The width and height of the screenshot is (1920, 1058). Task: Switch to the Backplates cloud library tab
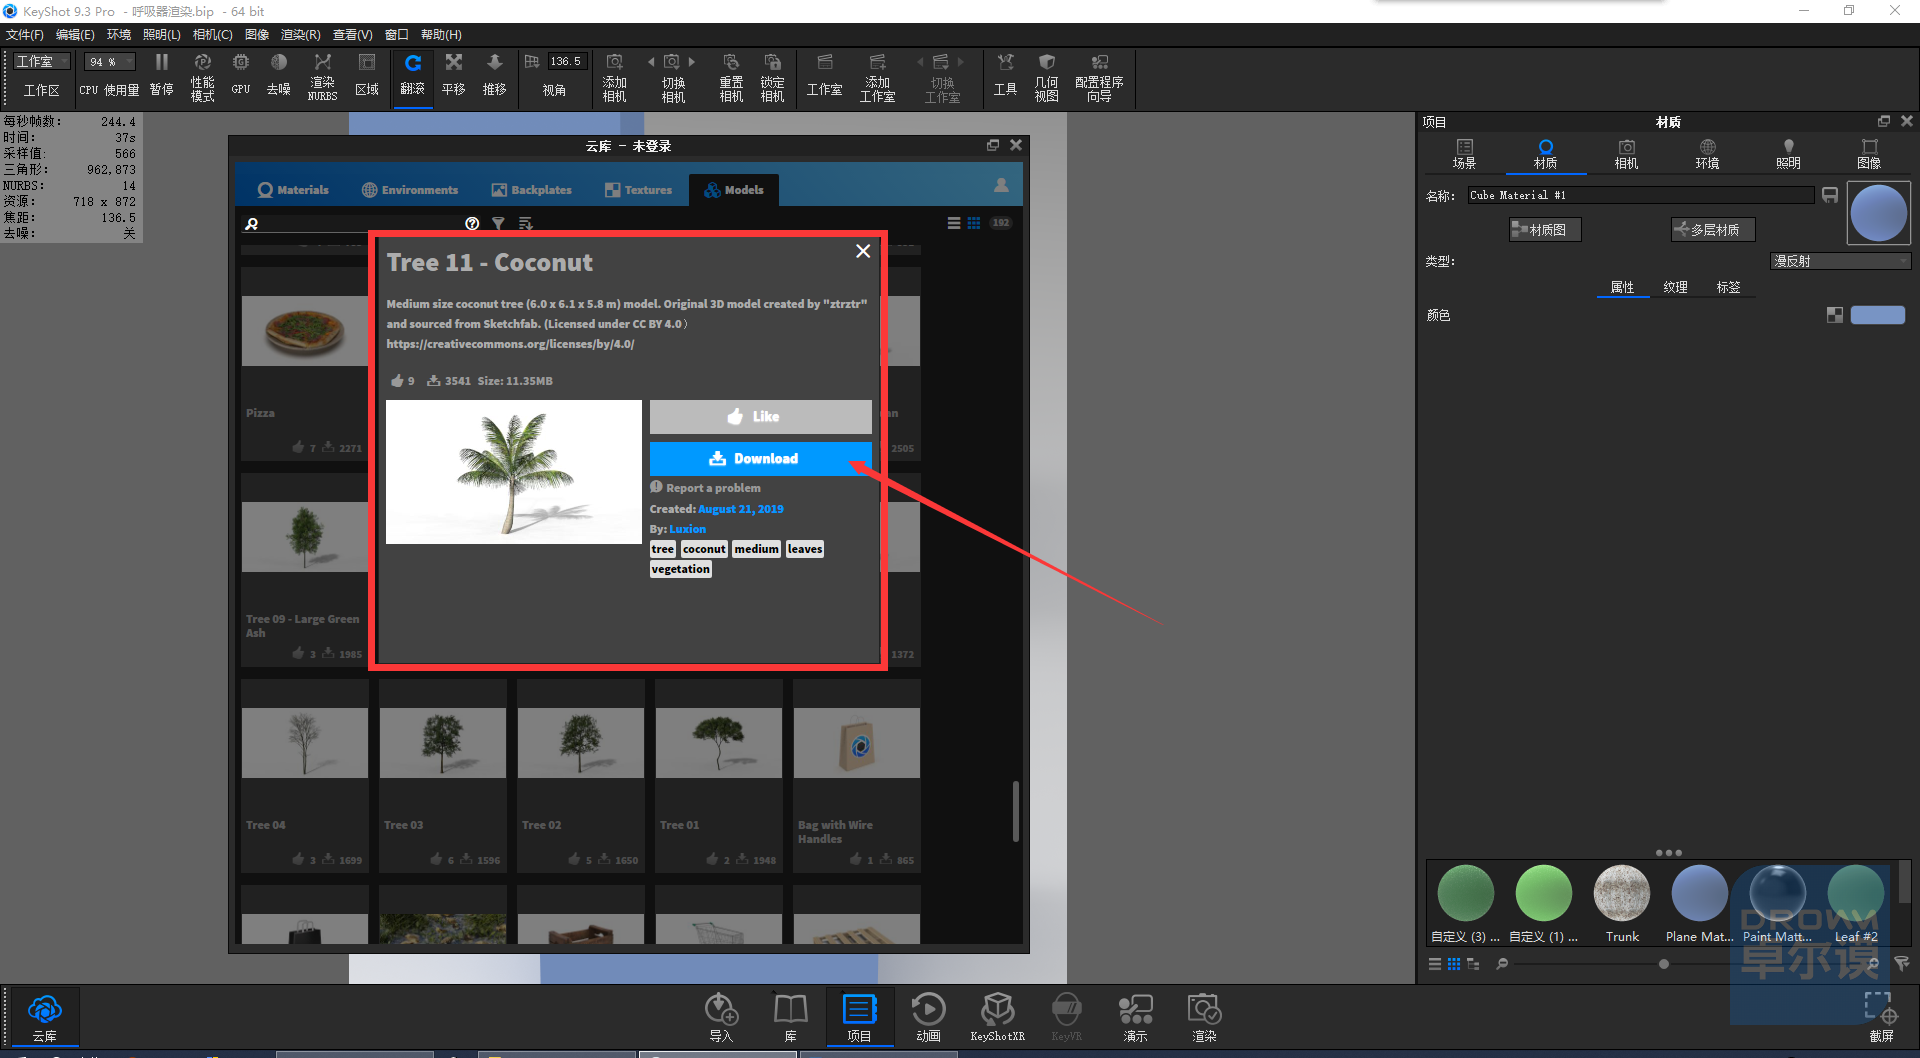(532, 189)
